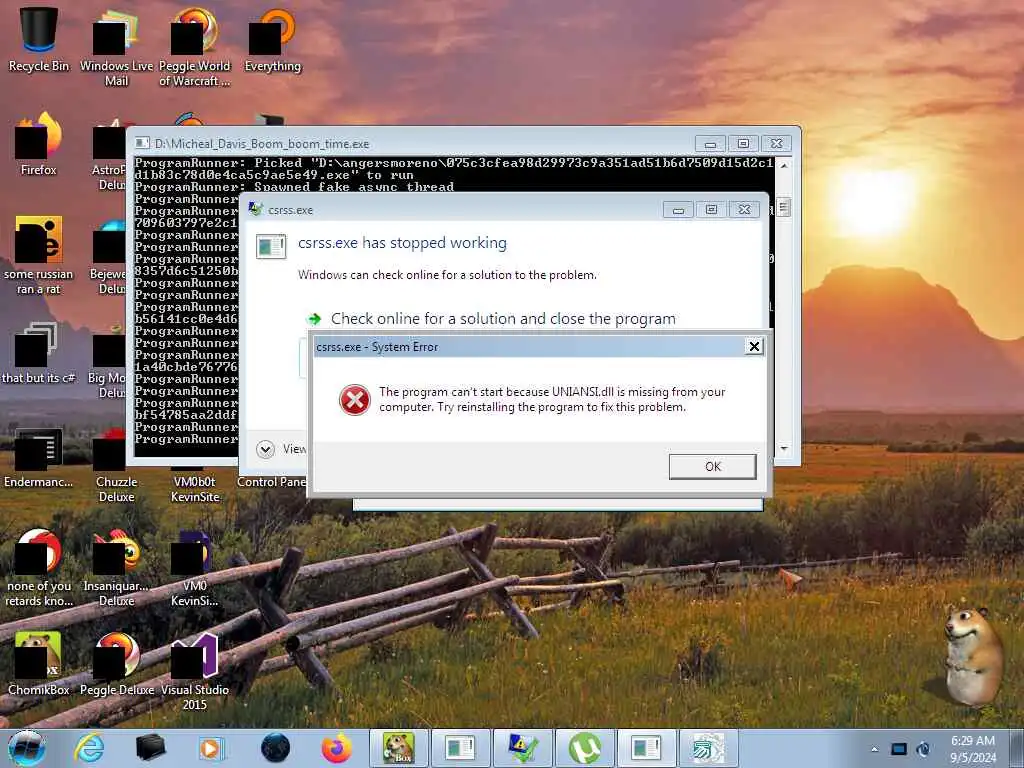
Task: Close the csrss.exe System Error dialog
Action: pyautogui.click(x=754, y=346)
